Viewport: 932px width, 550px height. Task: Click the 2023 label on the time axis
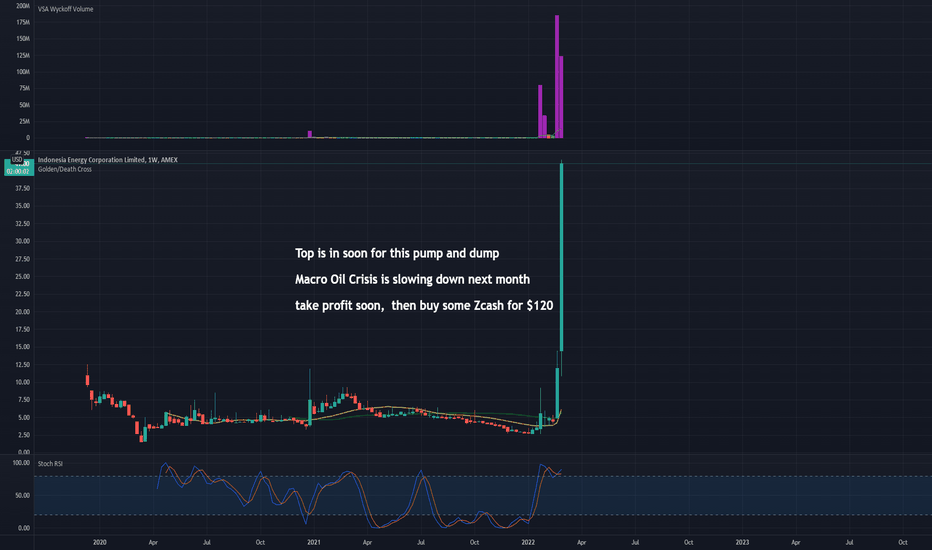(742, 542)
